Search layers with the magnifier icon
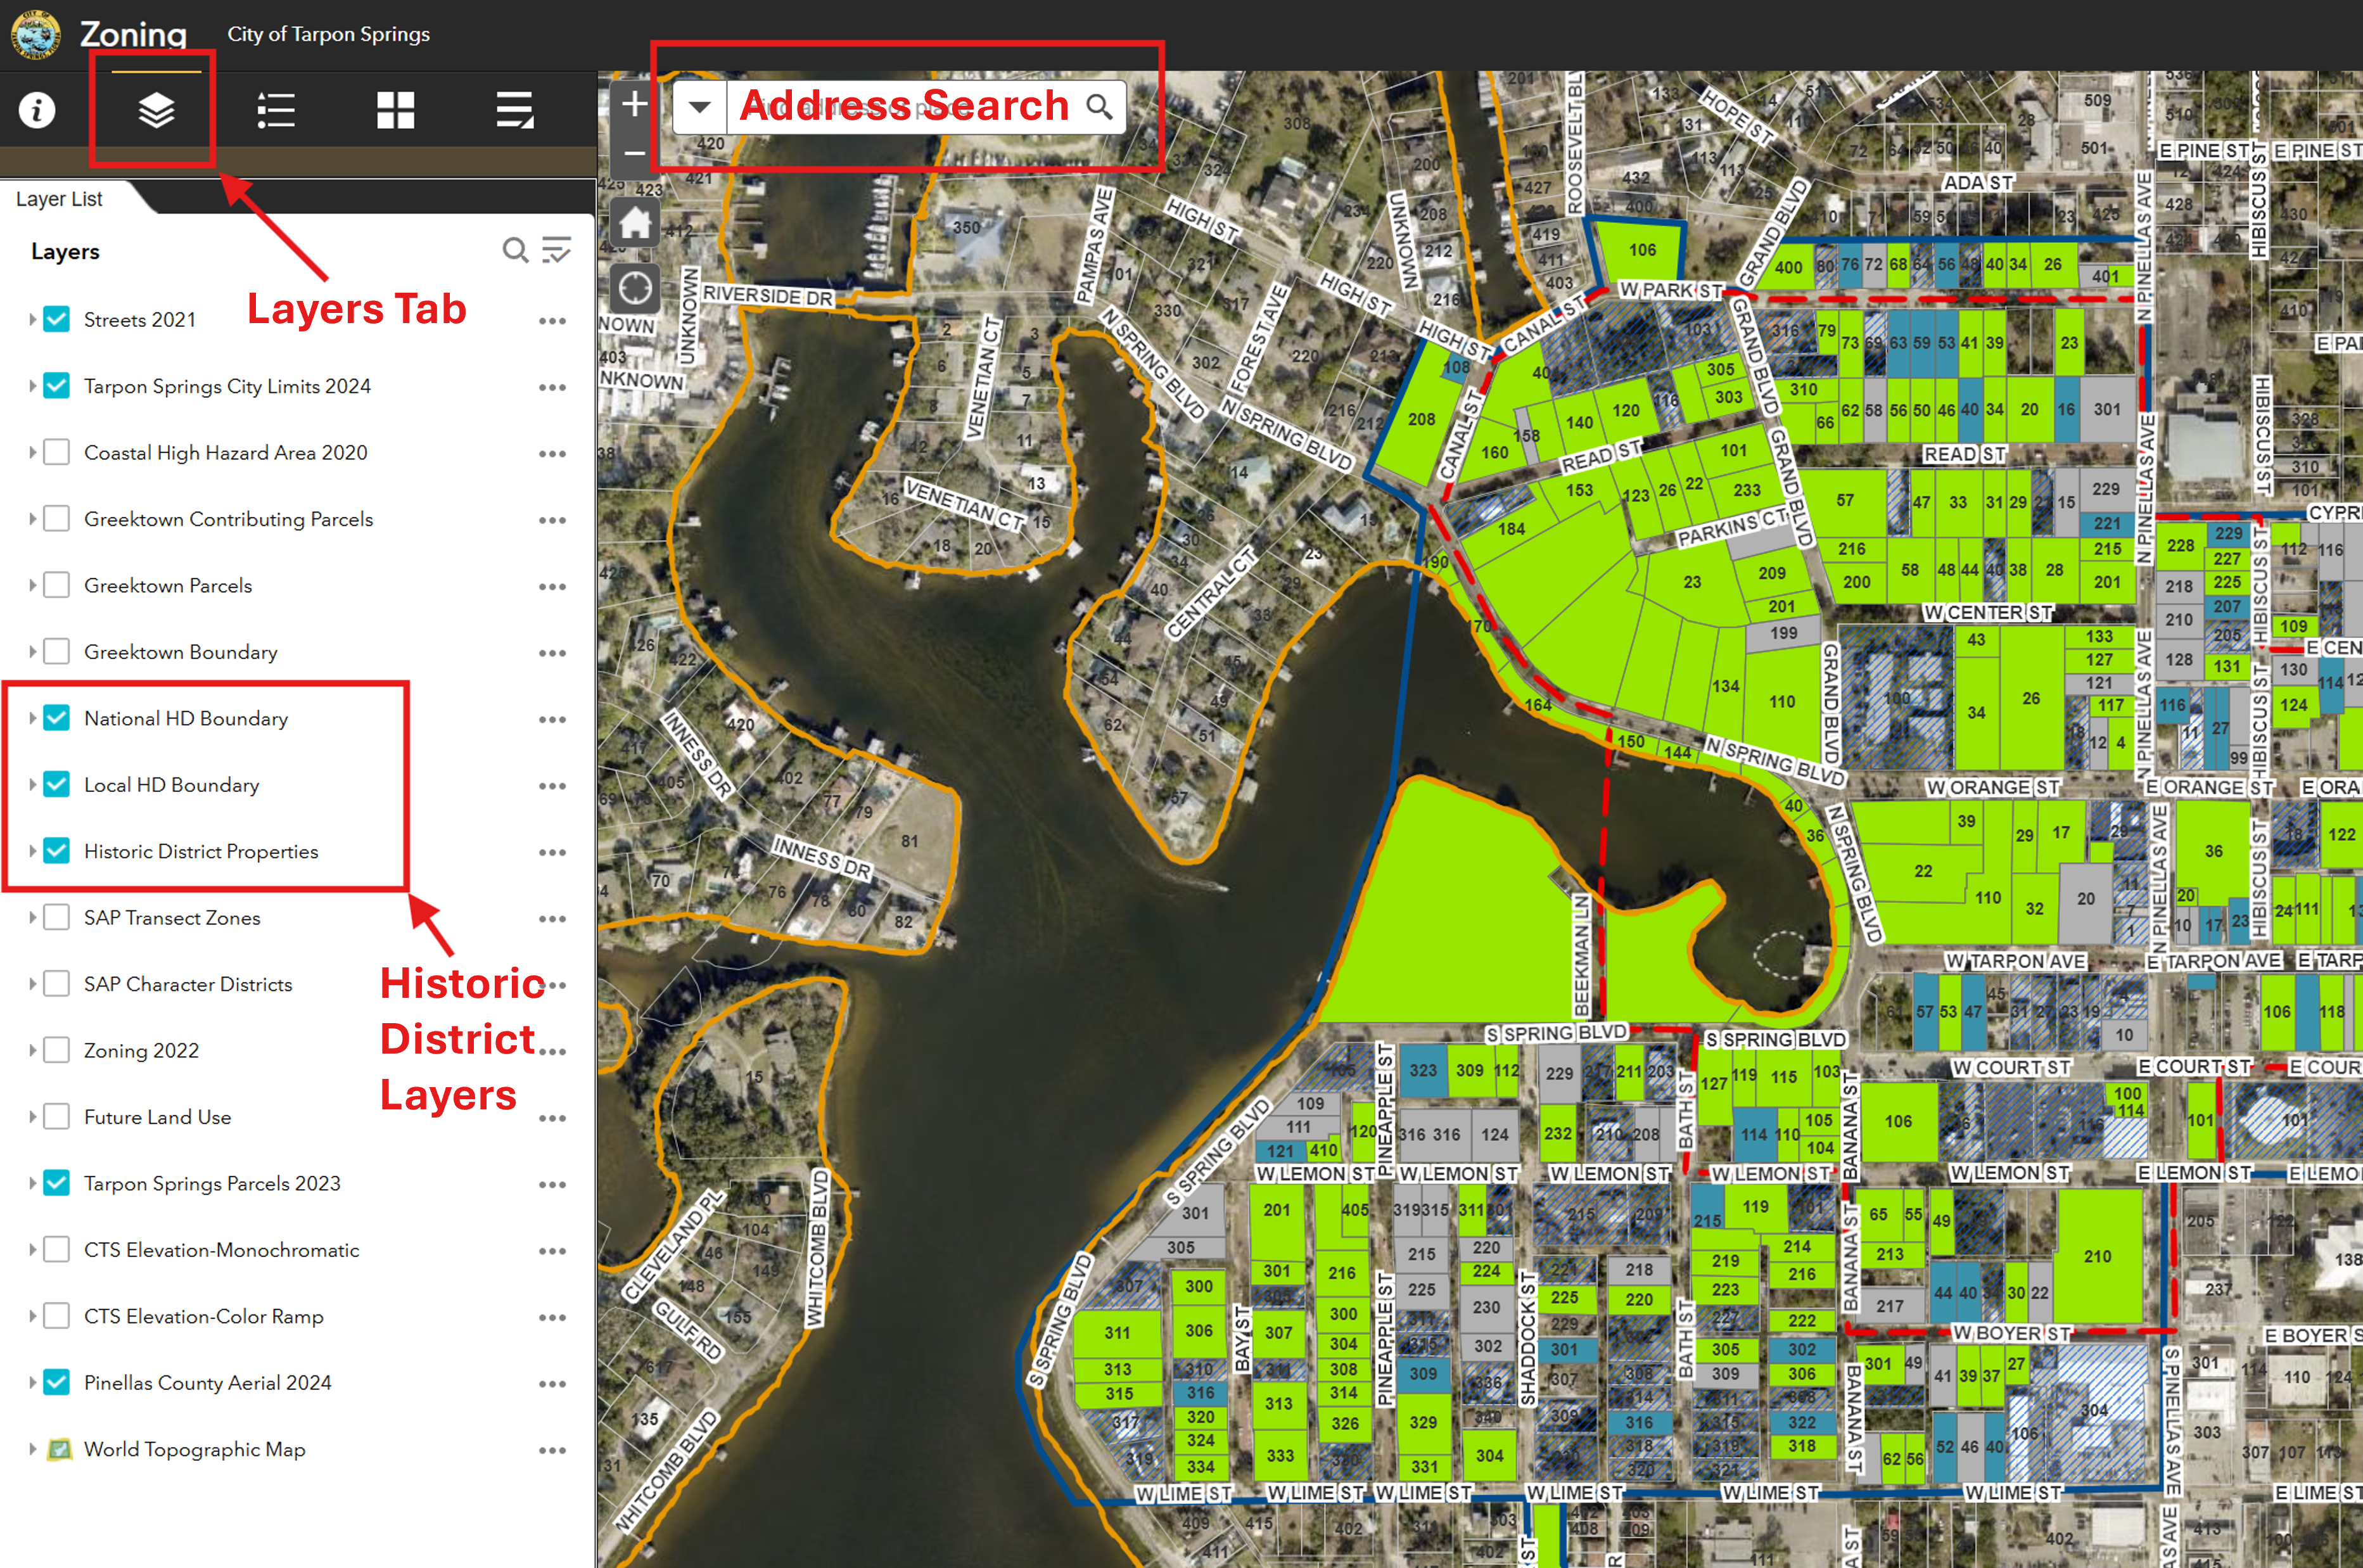The height and width of the screenshot is (1568, 2363). coord(514,250)
